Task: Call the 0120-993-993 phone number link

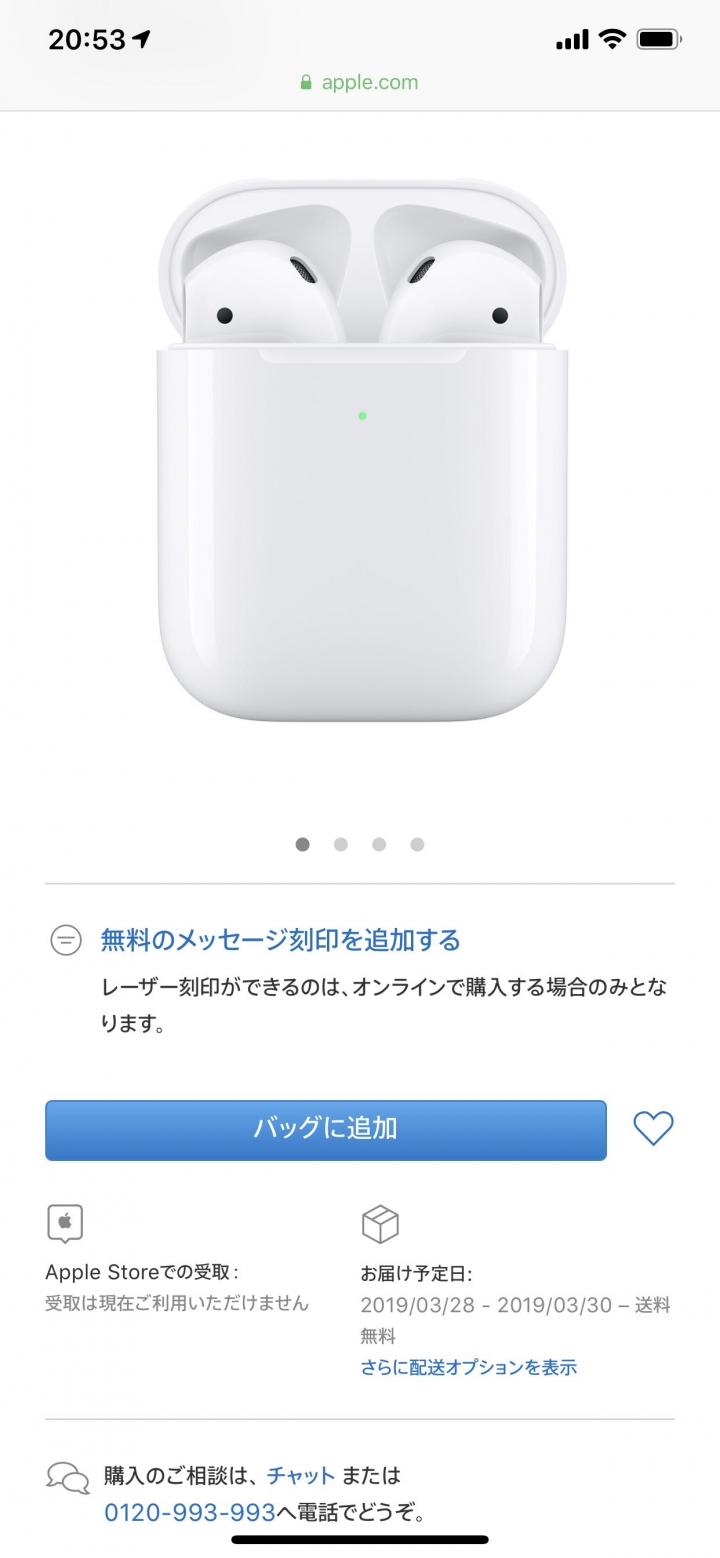Action: [x=190, y=1512]
